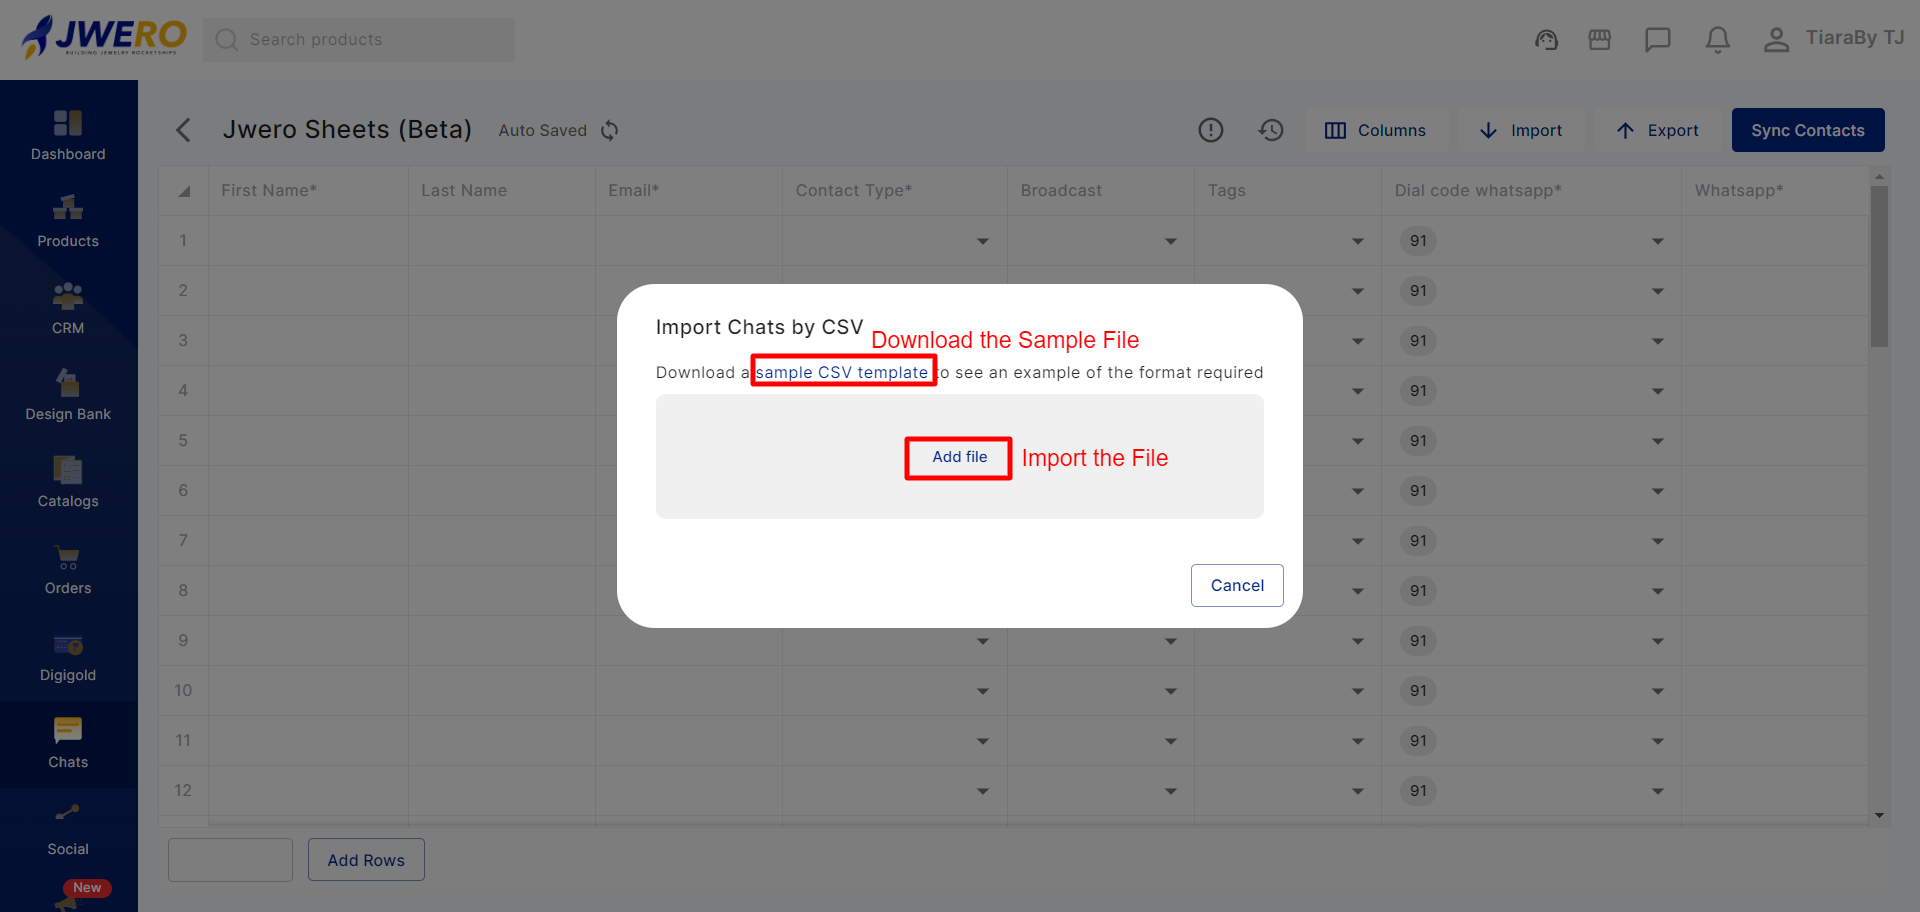Open the TiaraBy TJ profile menu
Screen dimensions: 1920x912
click(x=1834, y=39)
